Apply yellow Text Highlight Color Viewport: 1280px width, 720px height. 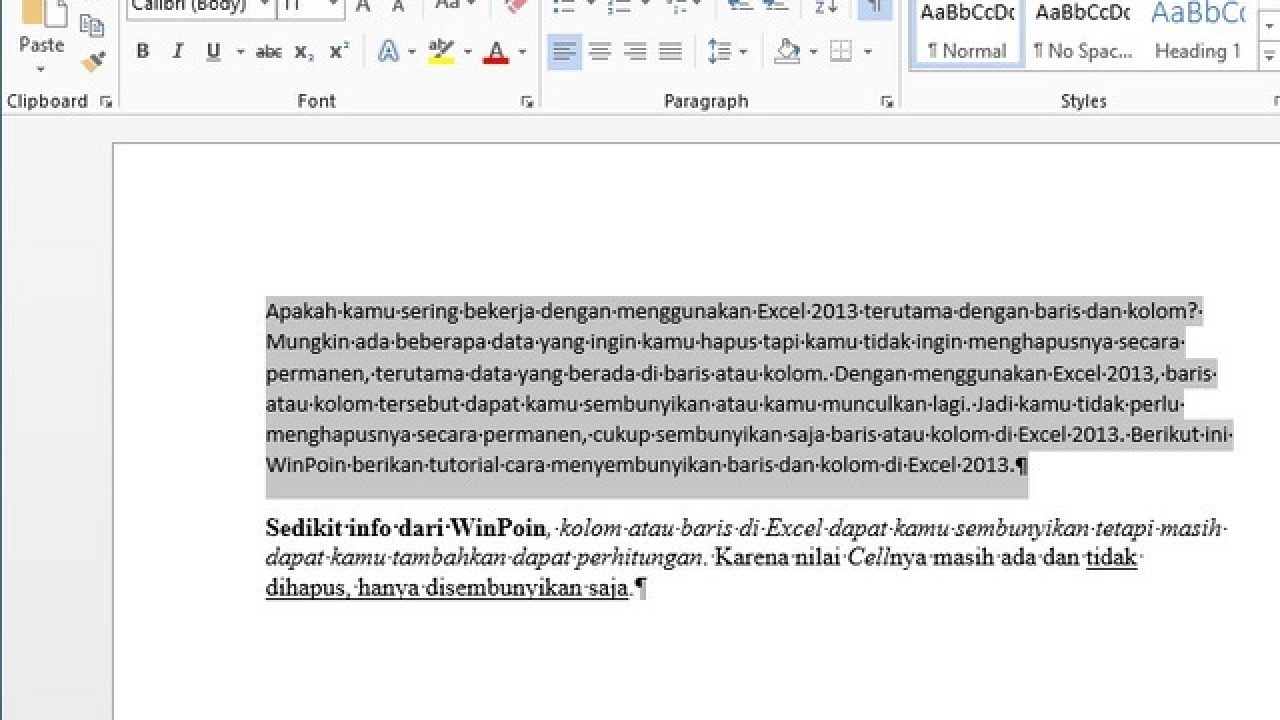(x=440, y=52)
